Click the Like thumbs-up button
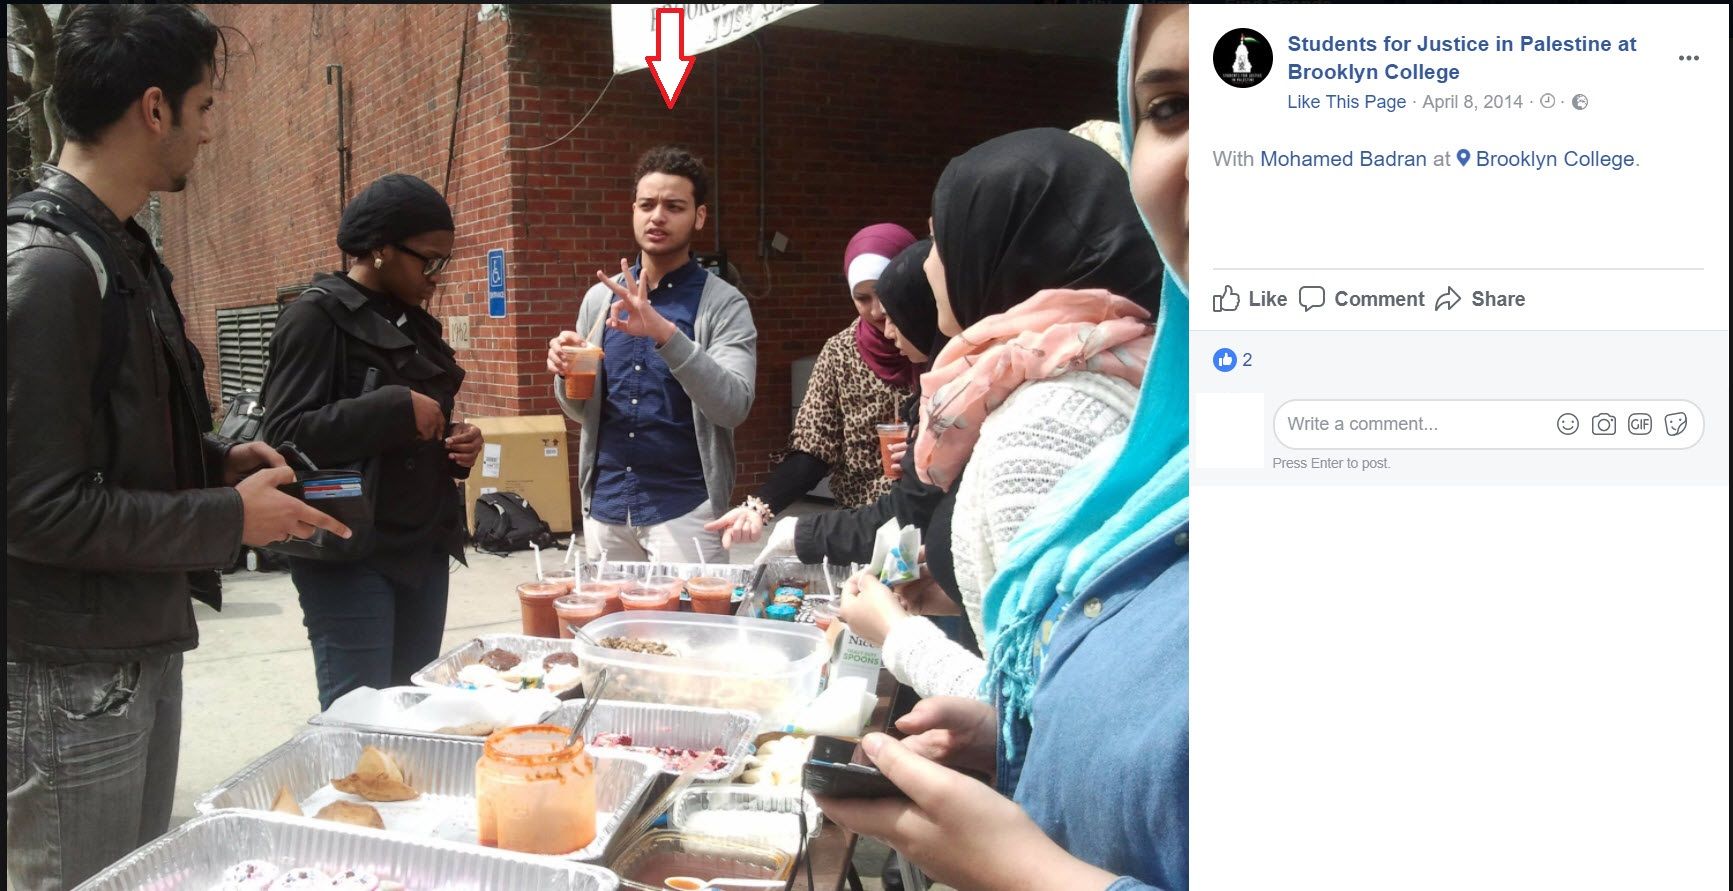The image size is (1733, 891). (x=1250, y=299)
